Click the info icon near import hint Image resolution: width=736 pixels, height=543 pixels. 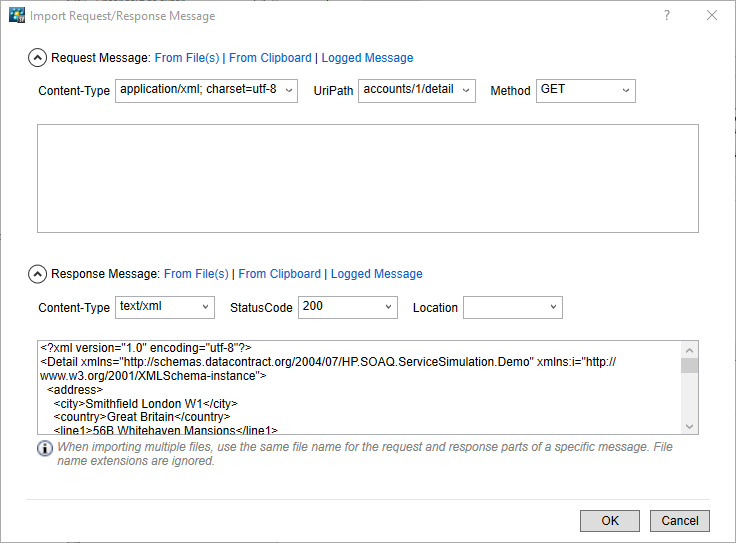[x=45, y=448]
